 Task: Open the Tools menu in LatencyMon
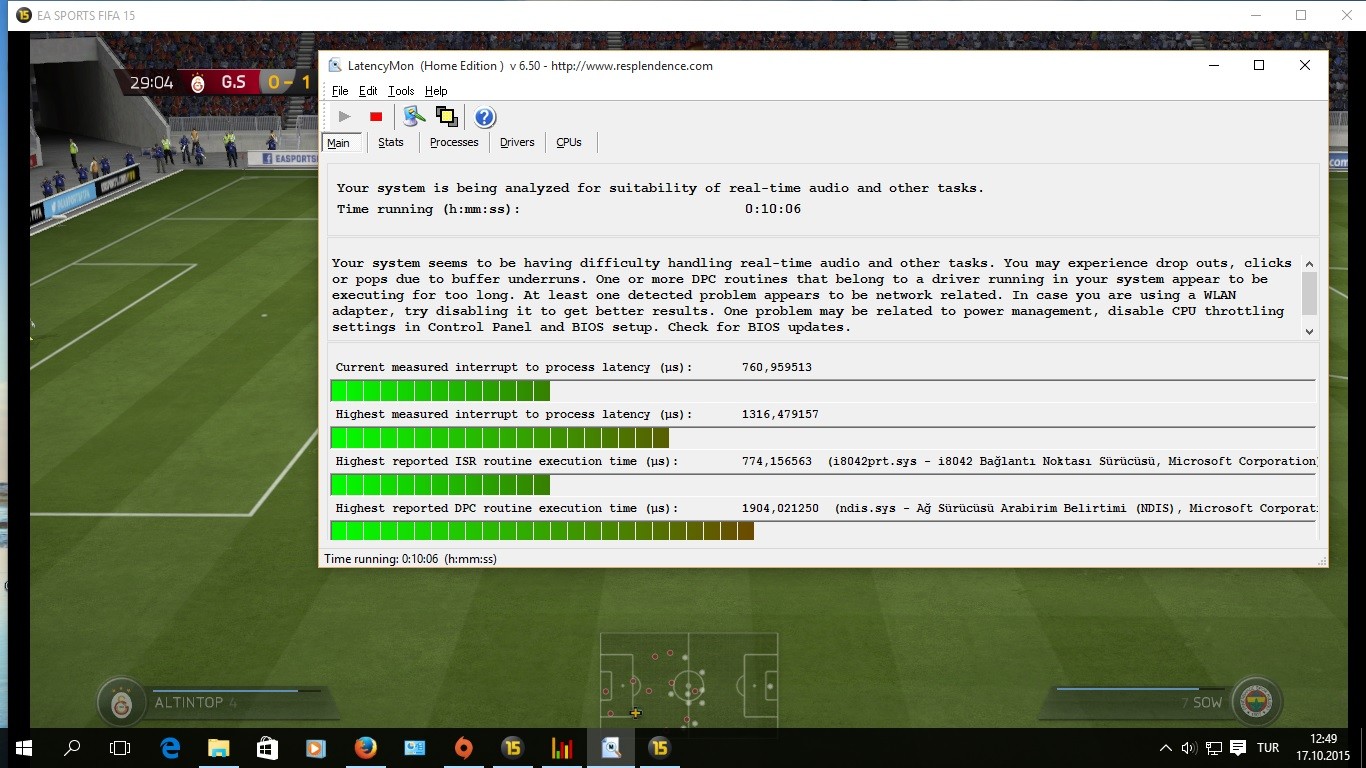(x=401, y=91)
